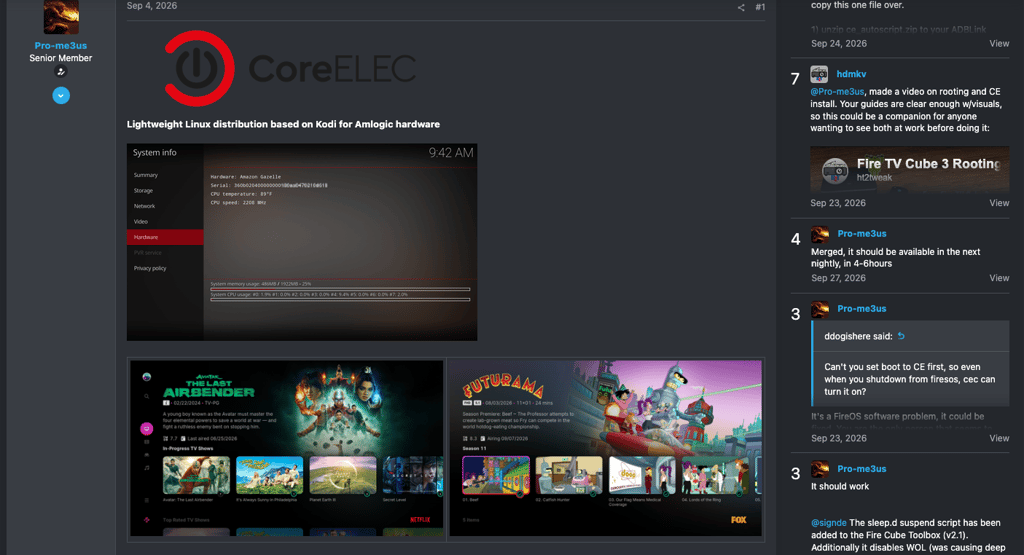The height and width of the screenshot is (555, 1024).
Task: View the Sep 23 reply quoting ddogishere
Action: 999,439
